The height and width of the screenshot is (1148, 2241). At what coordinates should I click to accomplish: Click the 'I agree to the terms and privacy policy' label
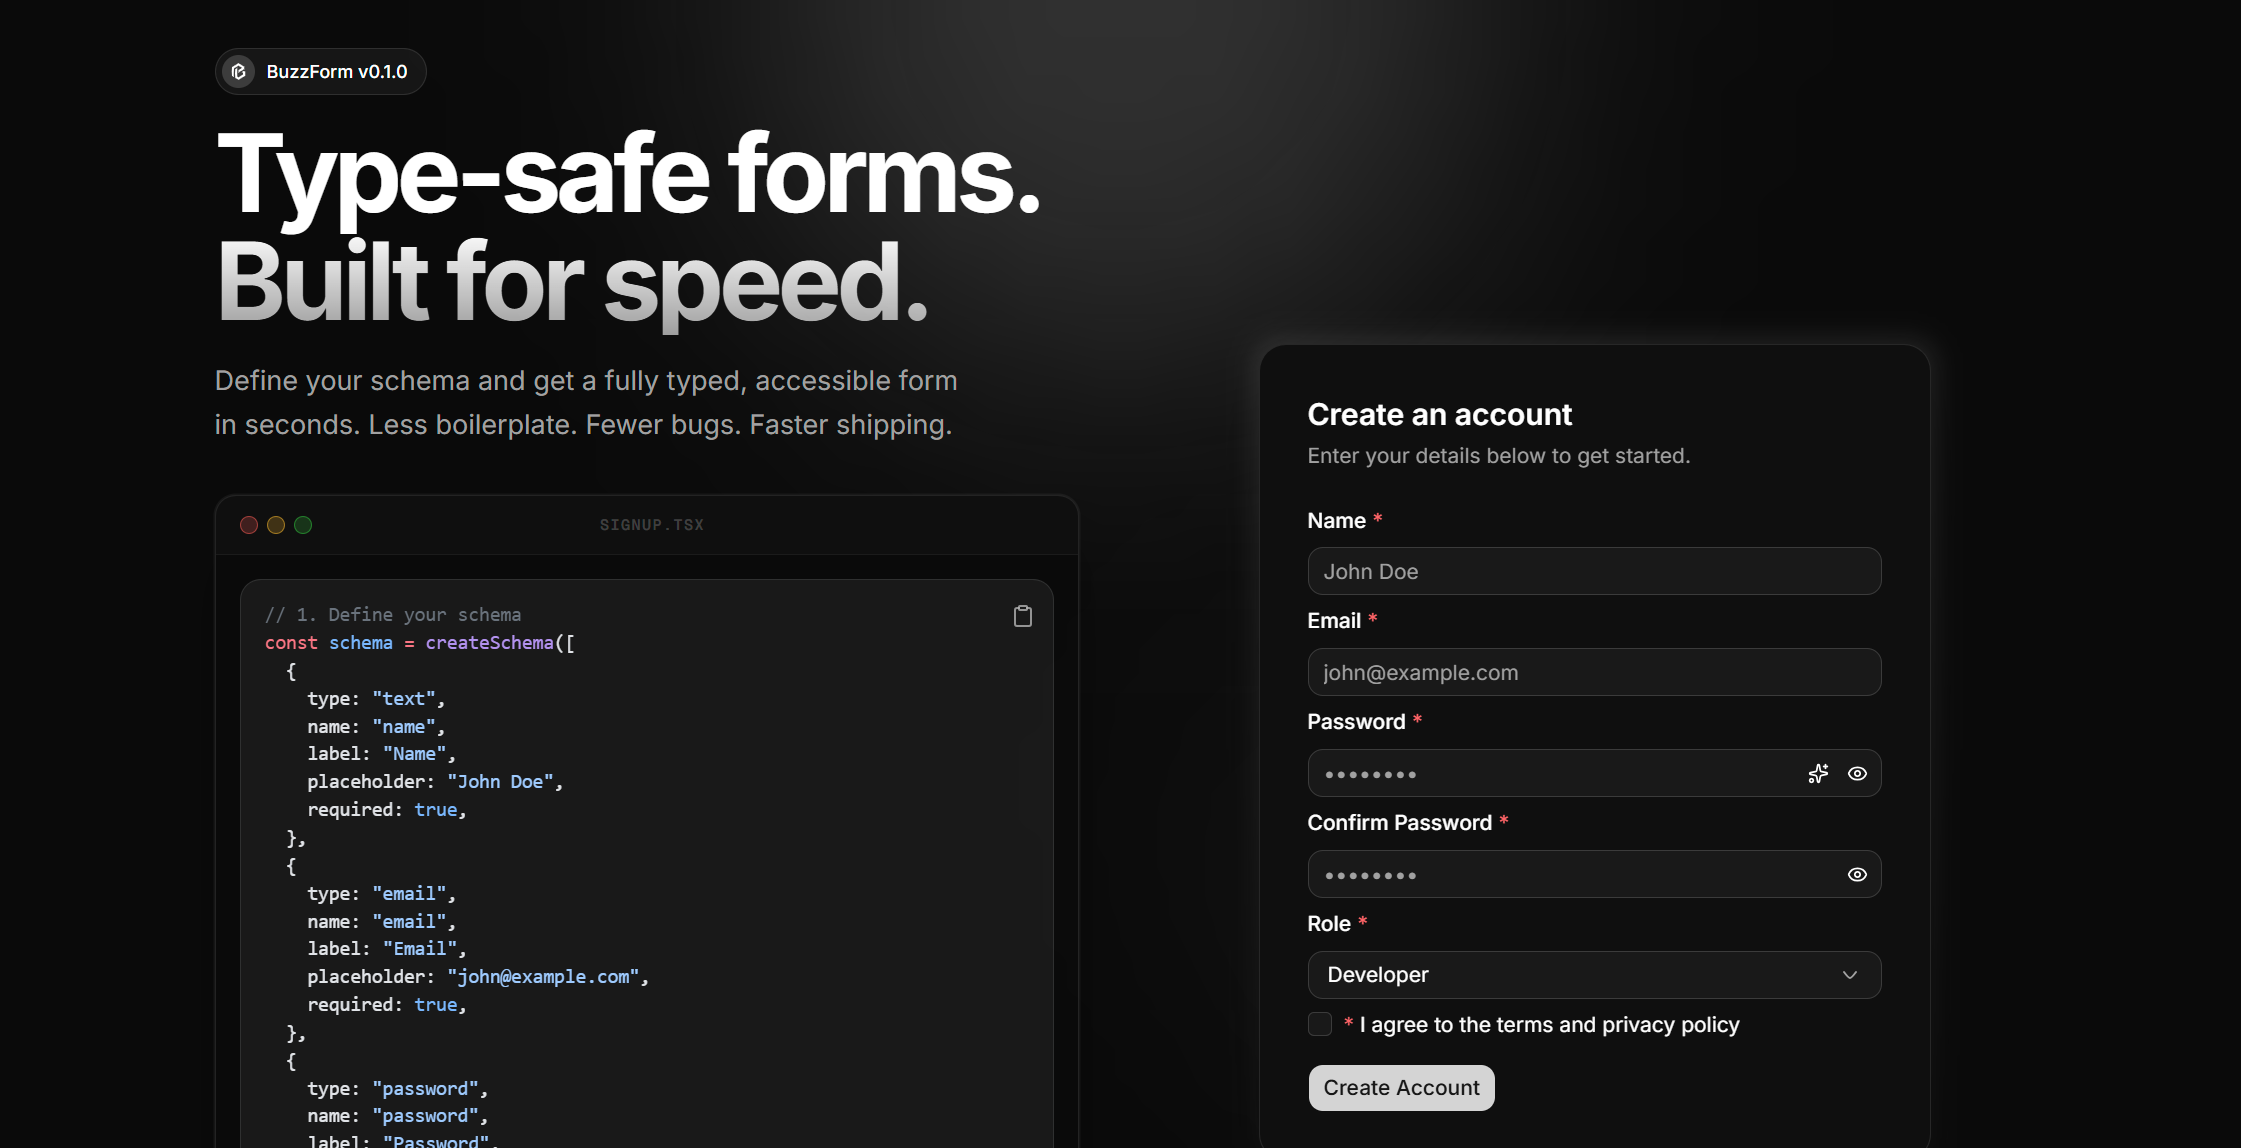(x=1549, y=1024)
